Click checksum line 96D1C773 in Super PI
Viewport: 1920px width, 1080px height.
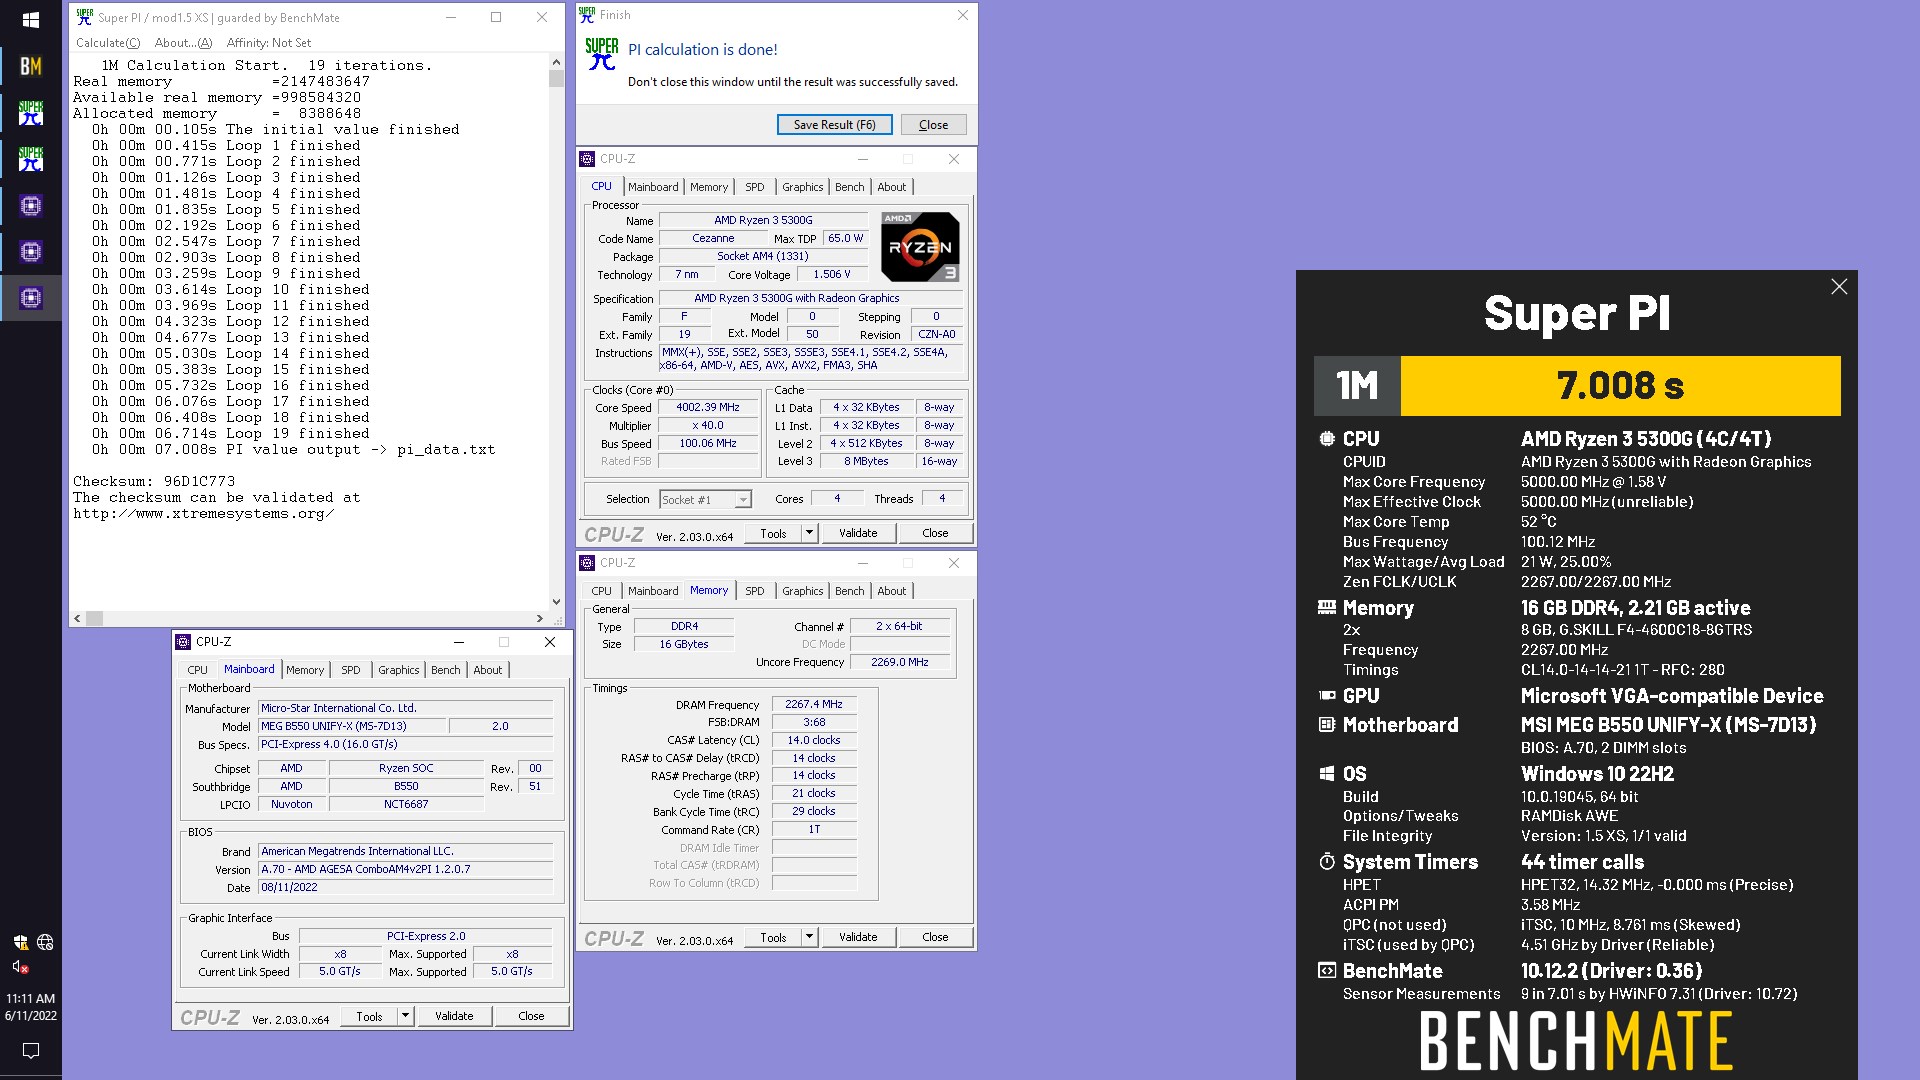pyautogui.click(x=154, y=481)
